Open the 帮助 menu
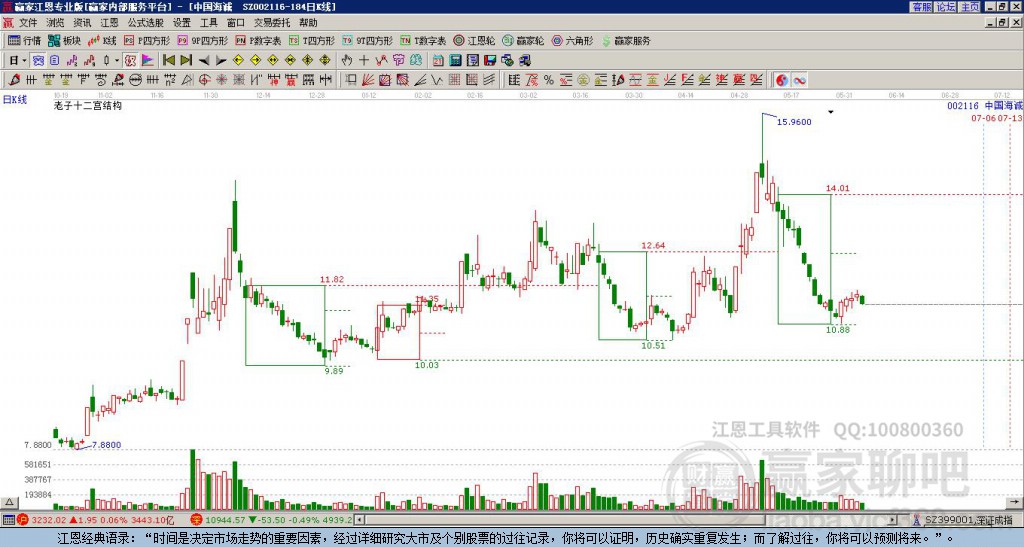Screen dimensions: 1024x548 tap(308, 23)
